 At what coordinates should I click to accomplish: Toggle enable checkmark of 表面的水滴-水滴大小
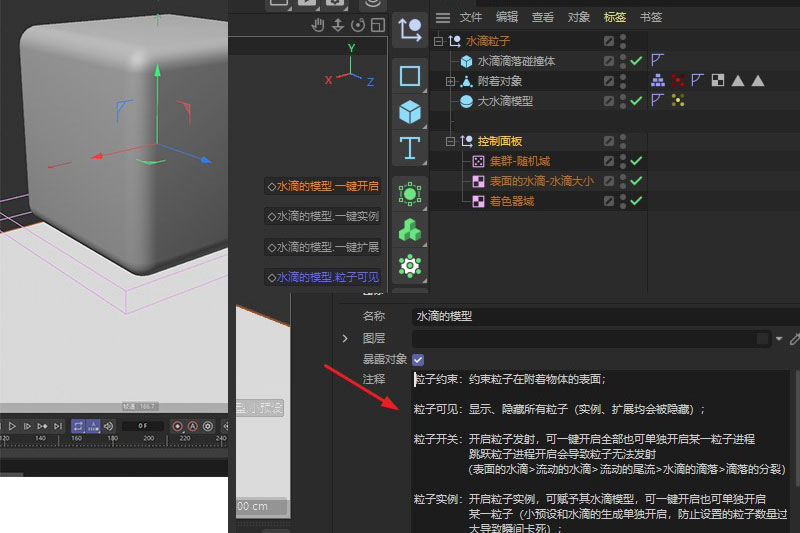(636, 181)
